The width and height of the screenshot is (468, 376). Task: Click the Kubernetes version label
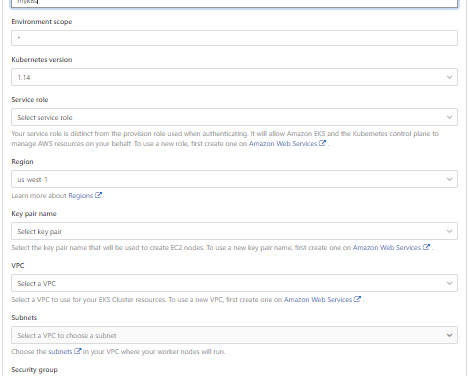pos(42,60)
